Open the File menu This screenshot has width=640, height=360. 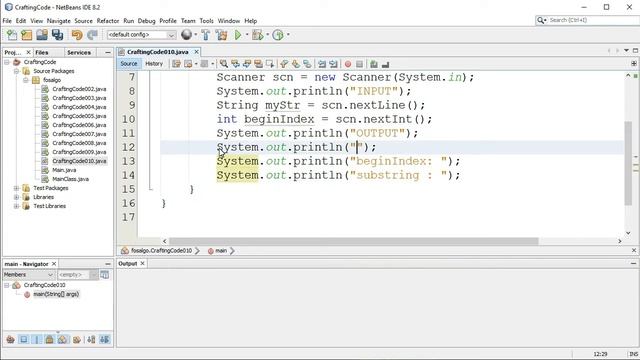coord(7,21)
